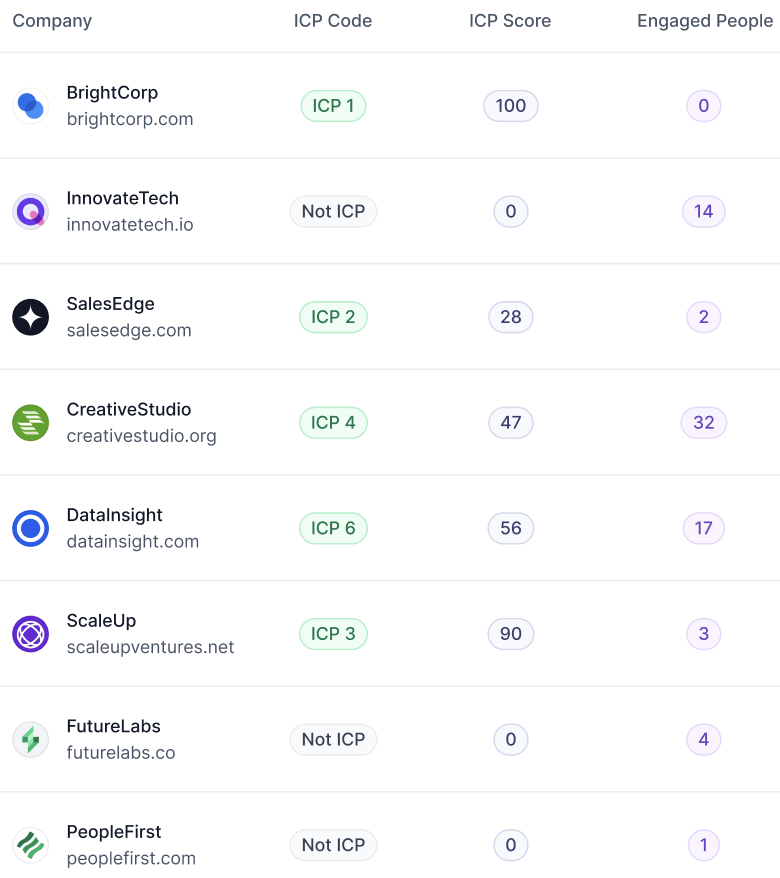Click the ICP 1 badge for BrightCorp

click(333, 106)
